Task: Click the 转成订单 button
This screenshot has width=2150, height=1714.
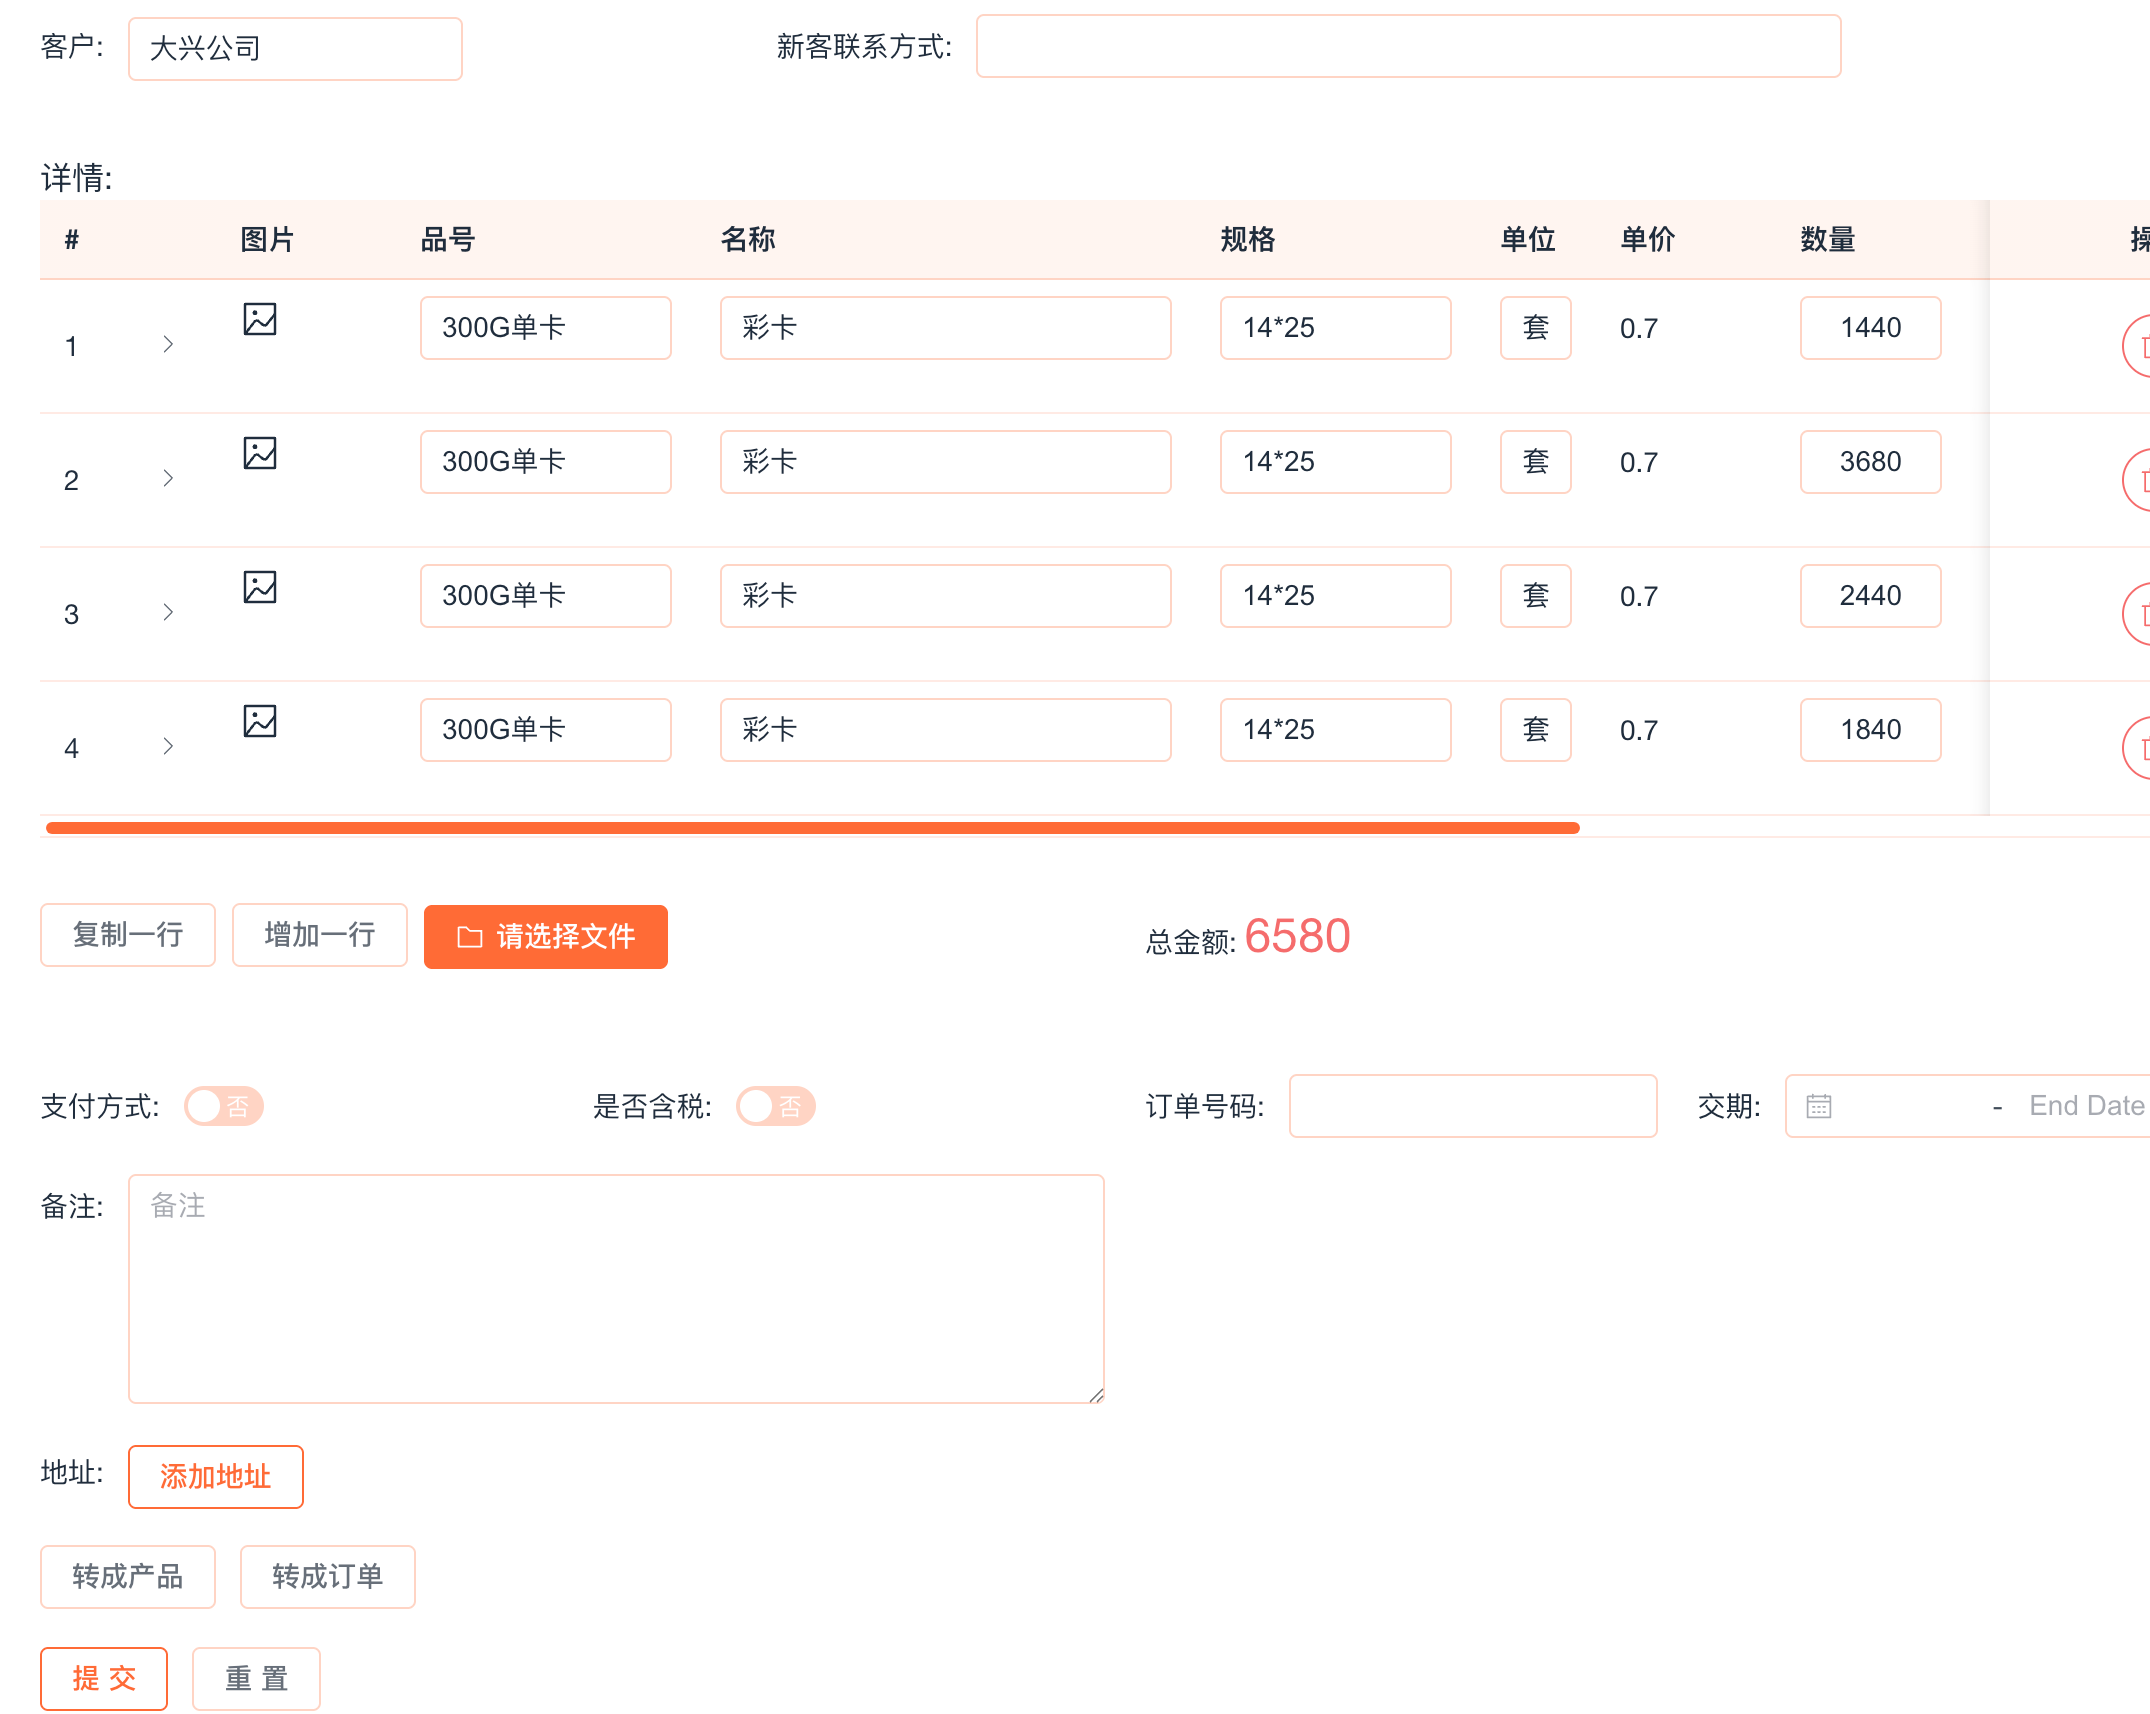Action: 327,1576
